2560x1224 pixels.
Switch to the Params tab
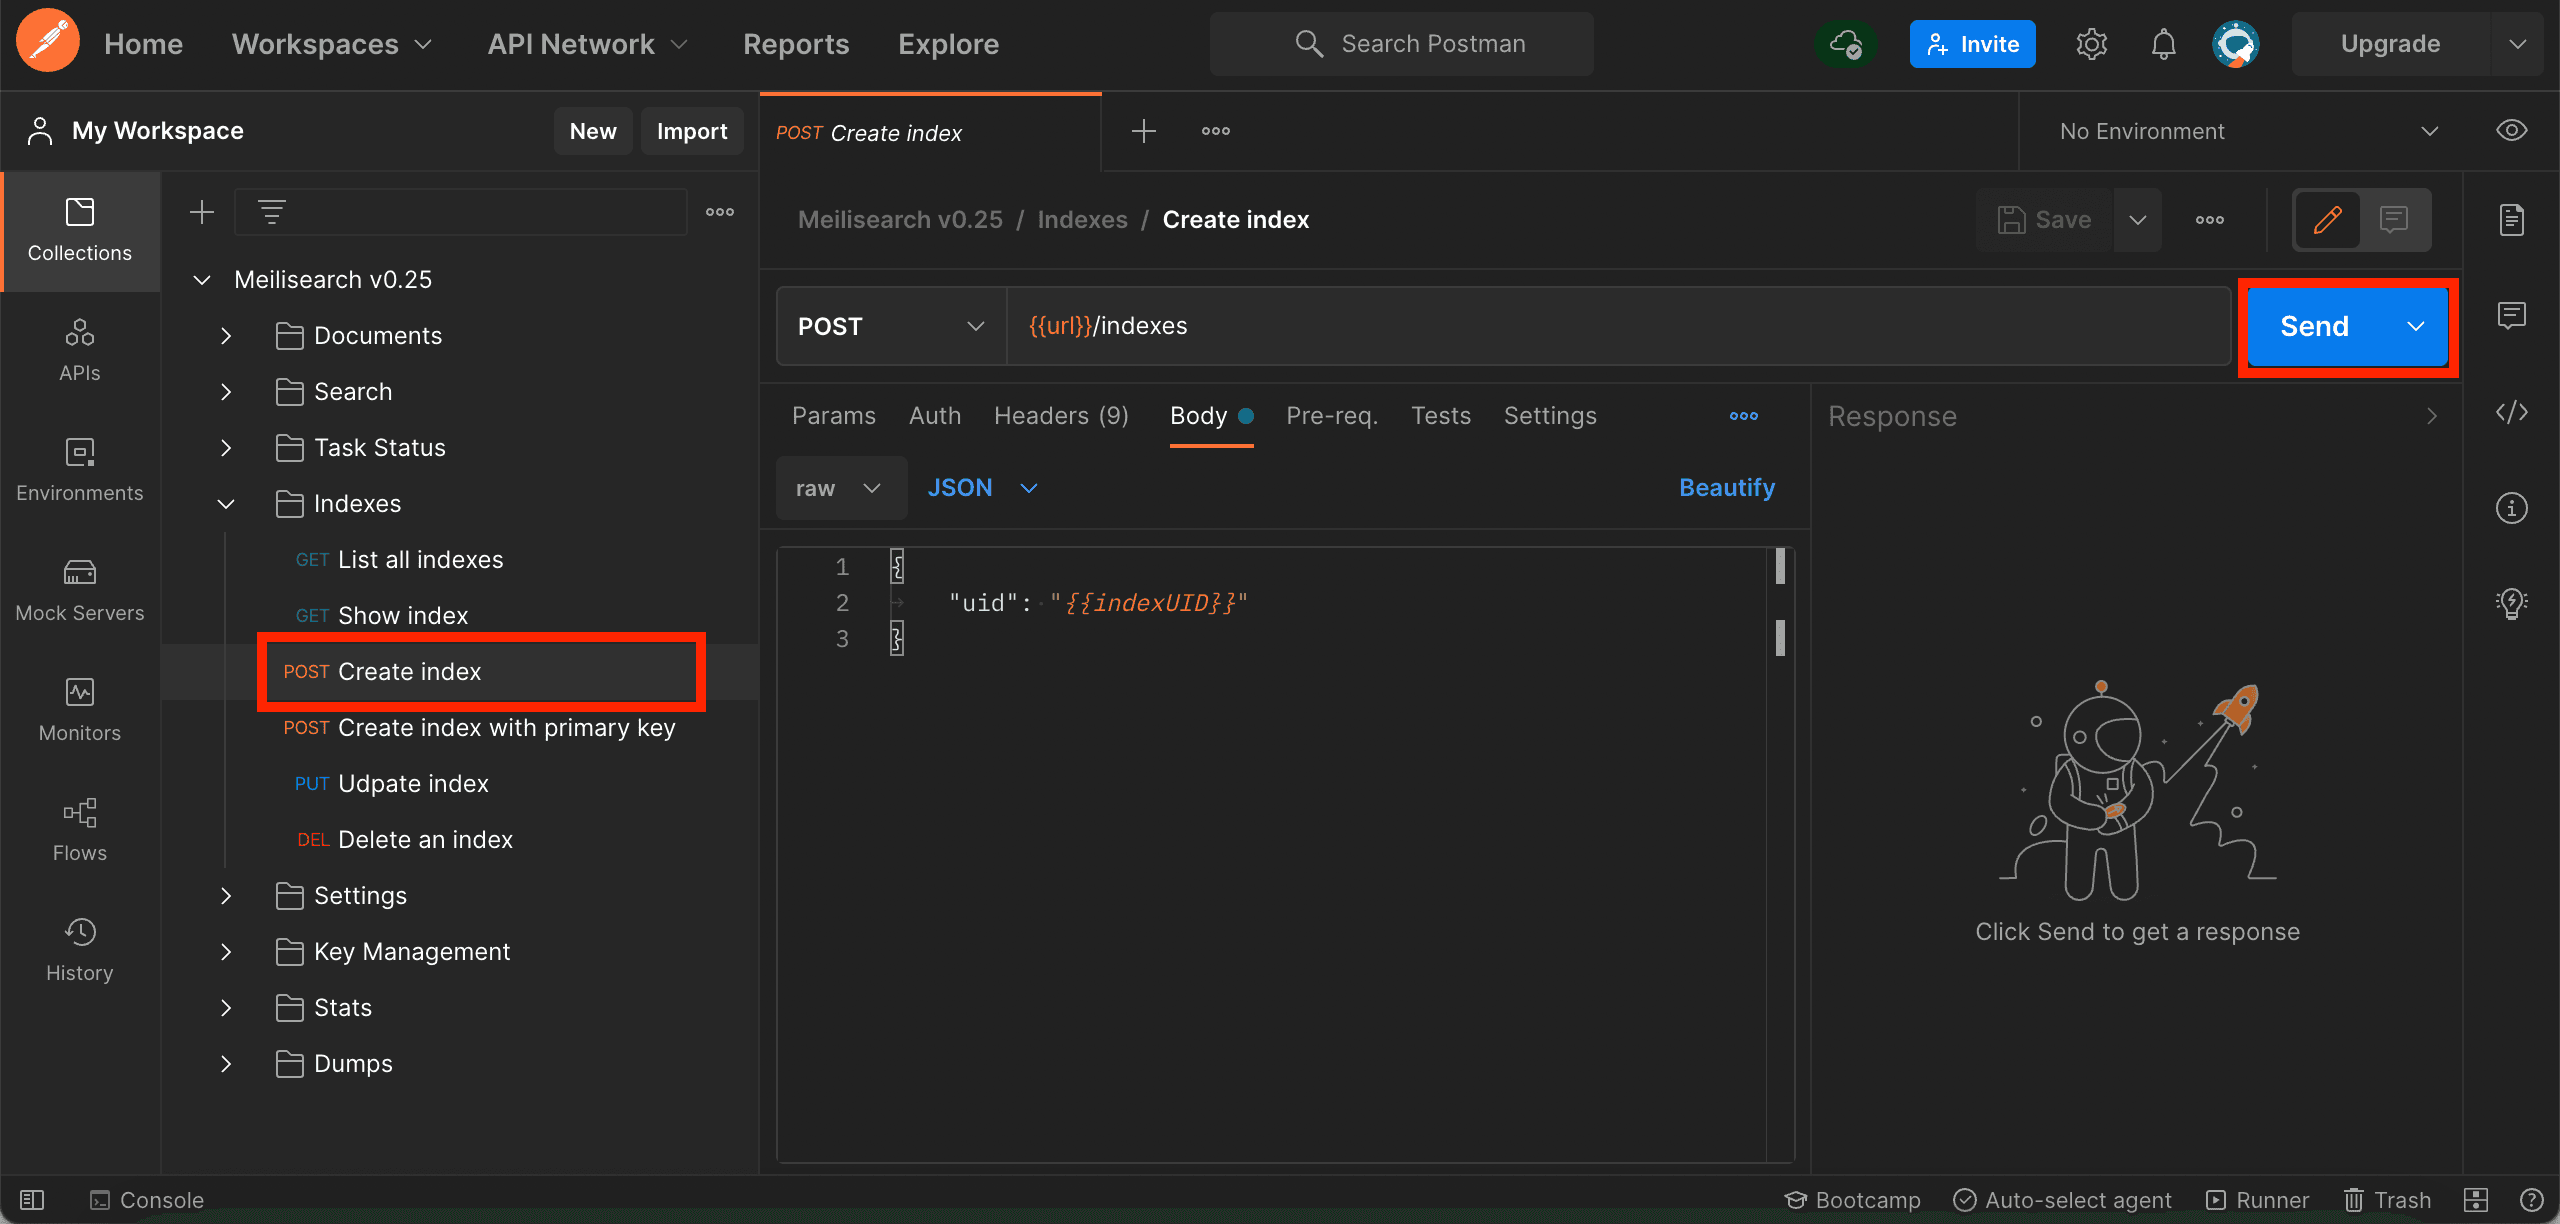click(834, 416)
